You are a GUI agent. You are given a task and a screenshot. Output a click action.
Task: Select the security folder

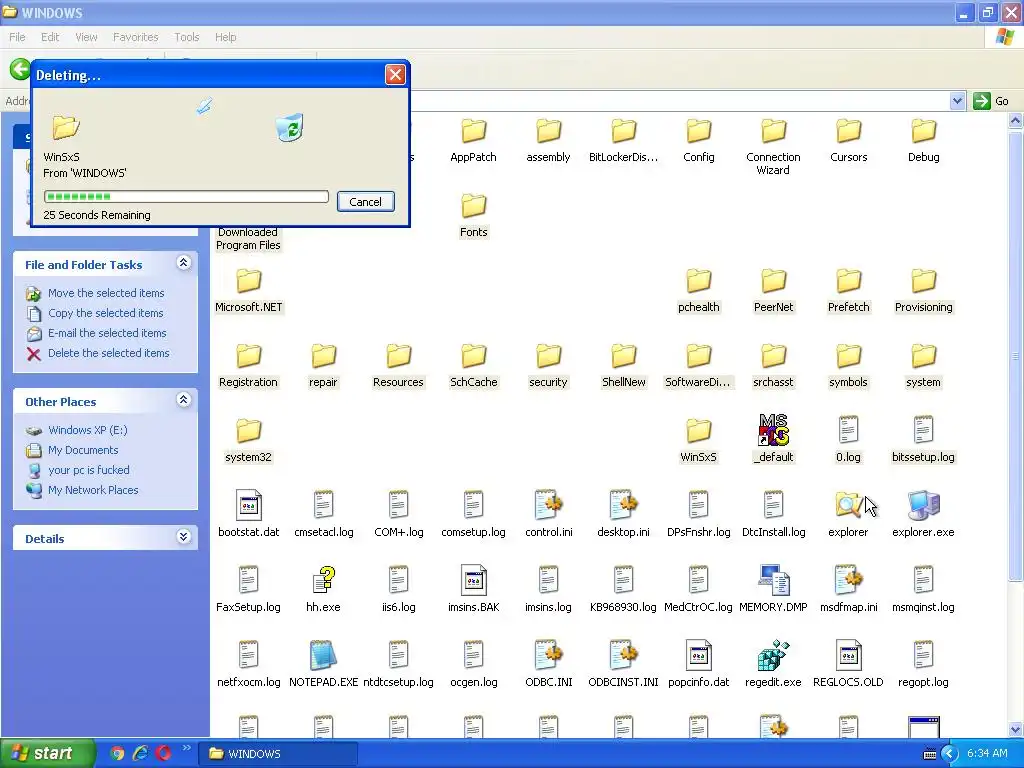coord(549,365)
